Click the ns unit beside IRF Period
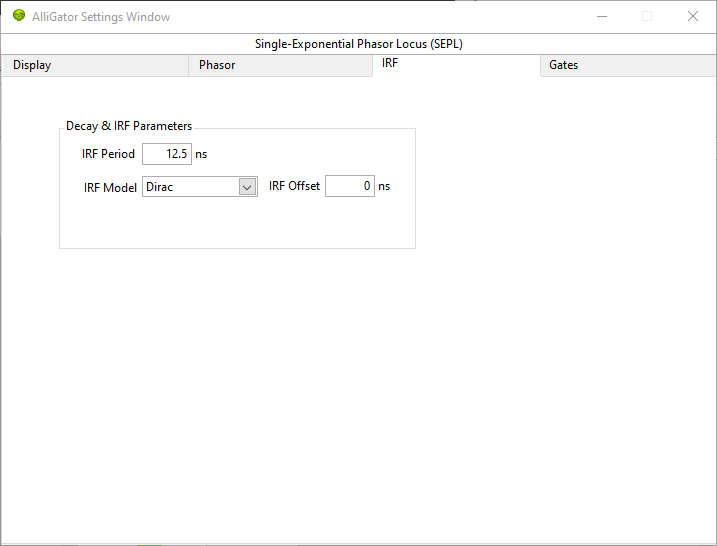 pyautogui.click(x=201, y=155)
